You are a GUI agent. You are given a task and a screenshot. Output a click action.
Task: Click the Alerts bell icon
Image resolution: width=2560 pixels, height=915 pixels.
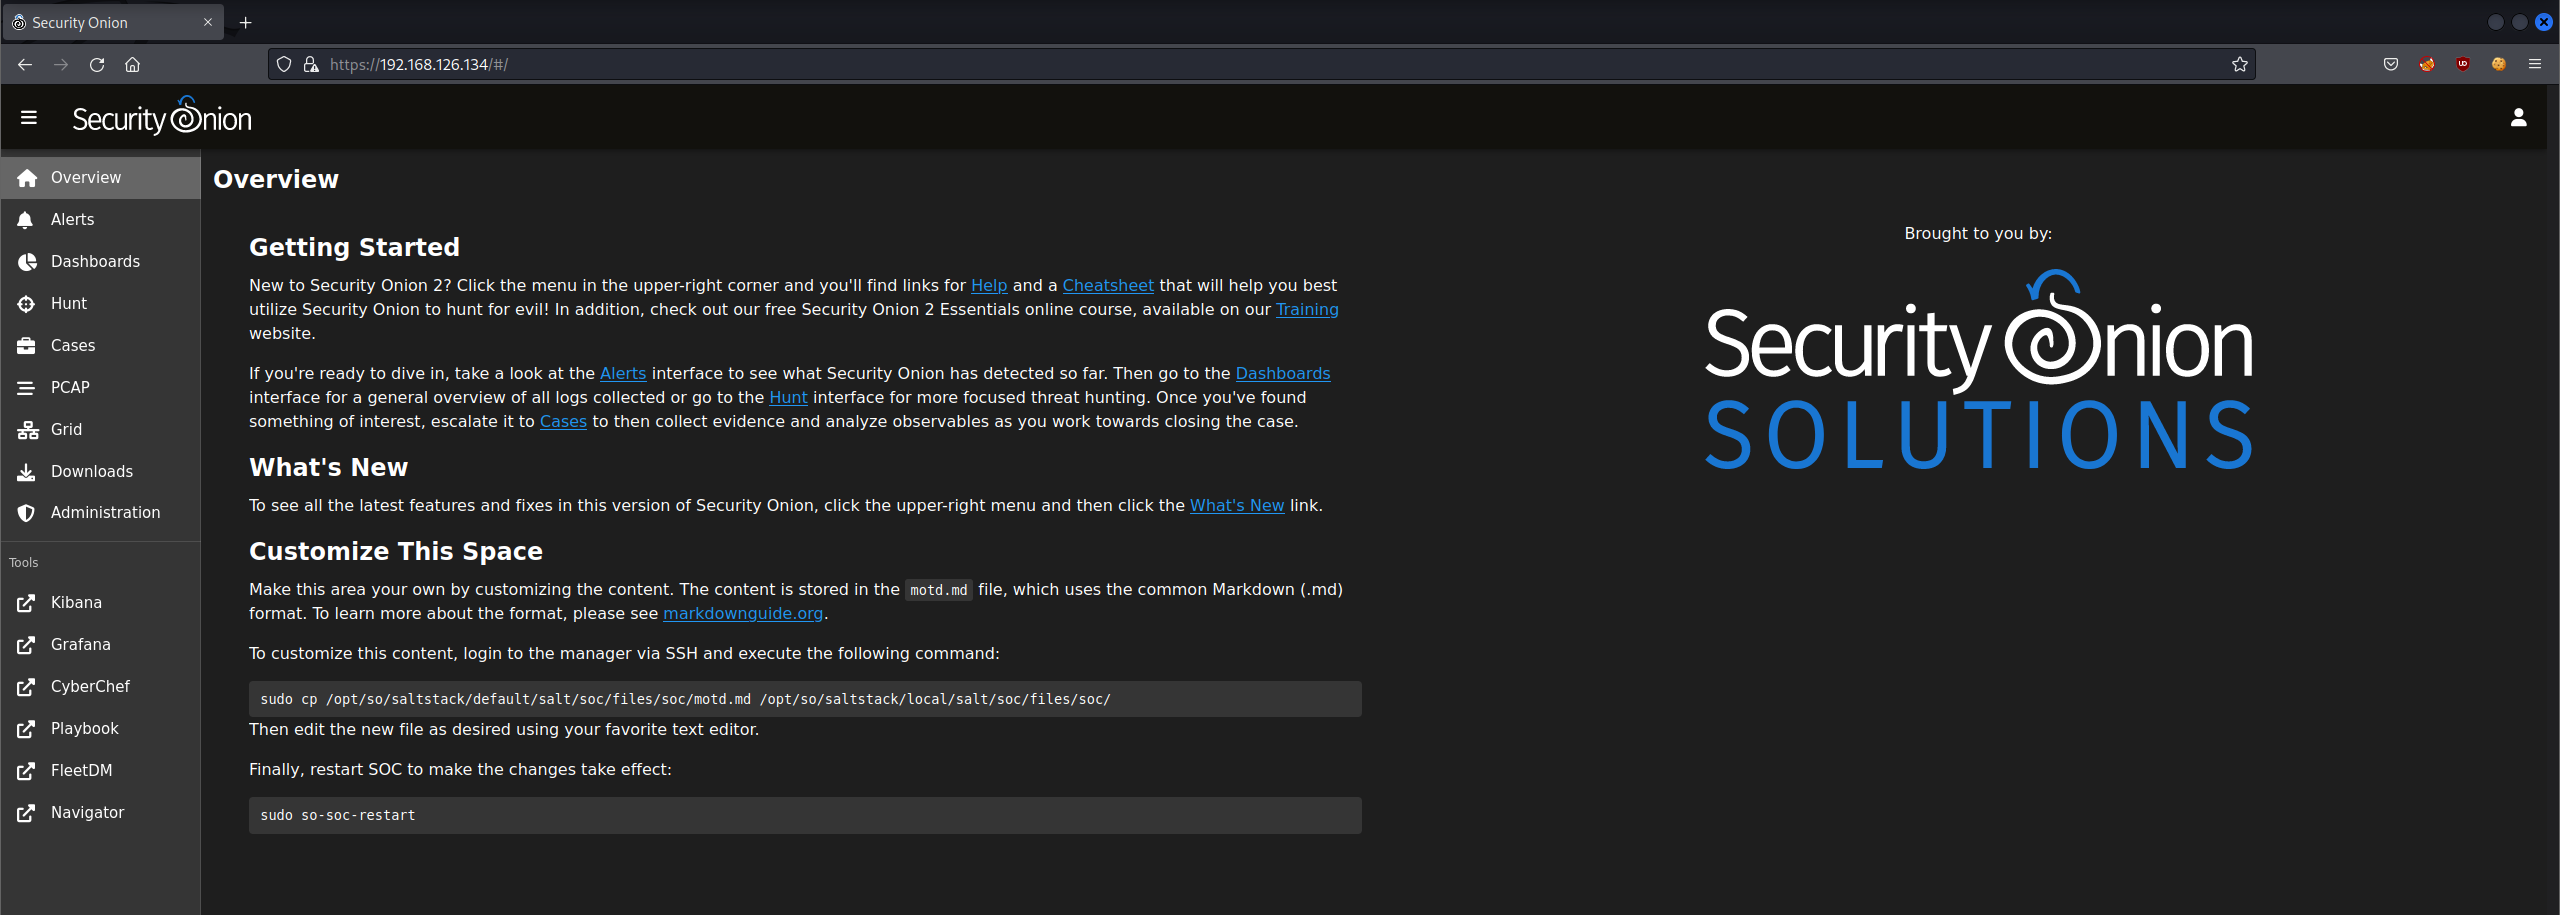click(26, 220)
